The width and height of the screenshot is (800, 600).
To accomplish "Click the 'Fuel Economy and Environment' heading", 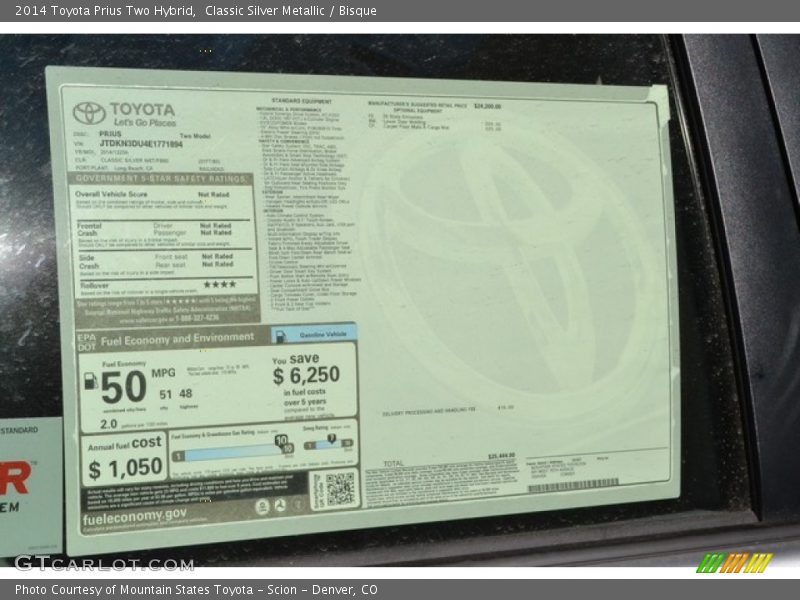I will (x=177, y=339).
